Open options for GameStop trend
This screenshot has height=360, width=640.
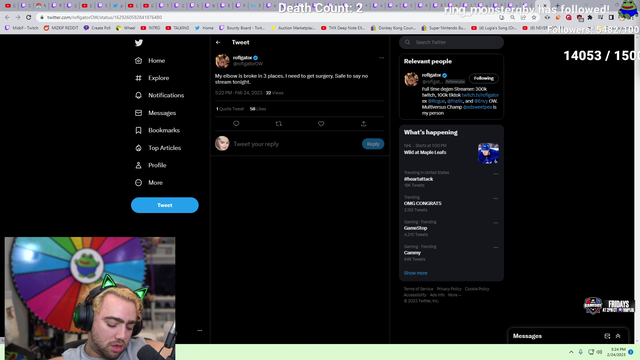[496, 223]
